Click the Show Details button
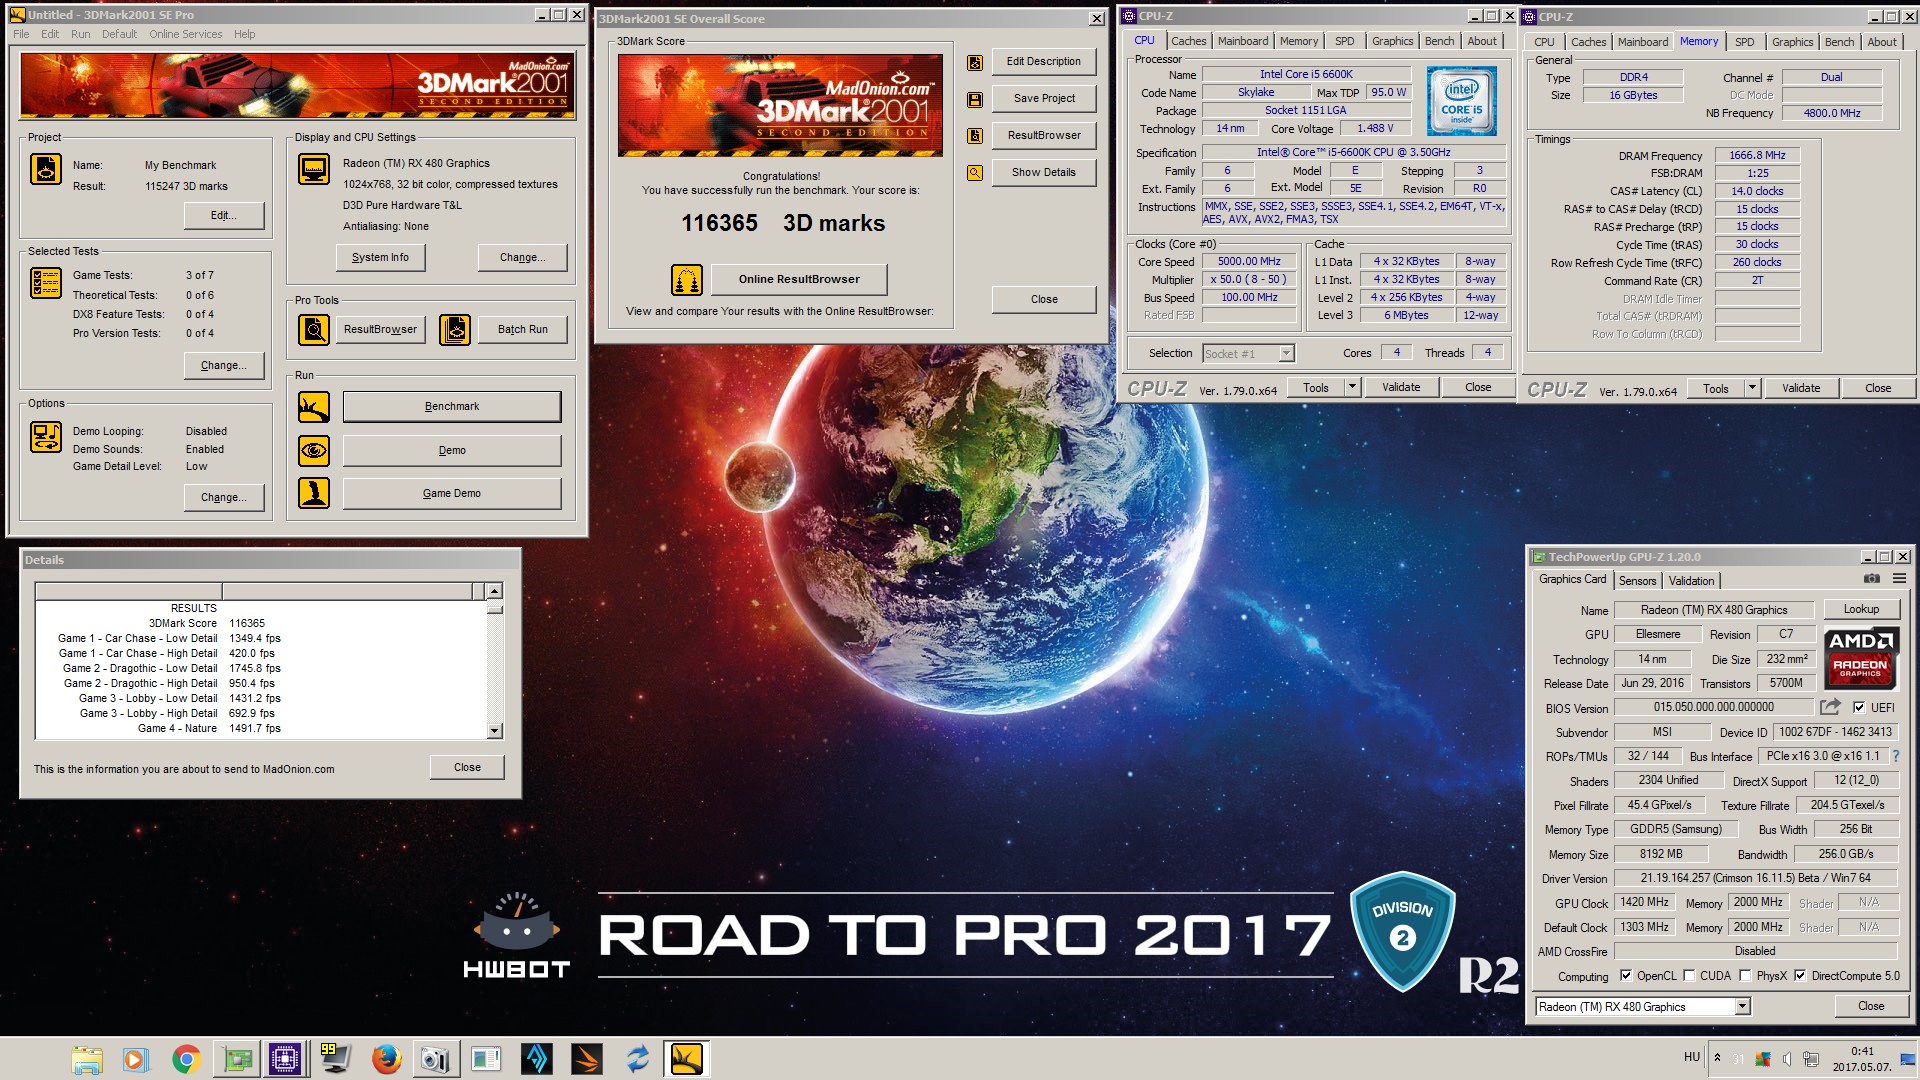This screenshot has width=1920, height=1080. pyautogui.click(x=1044, y=173)
